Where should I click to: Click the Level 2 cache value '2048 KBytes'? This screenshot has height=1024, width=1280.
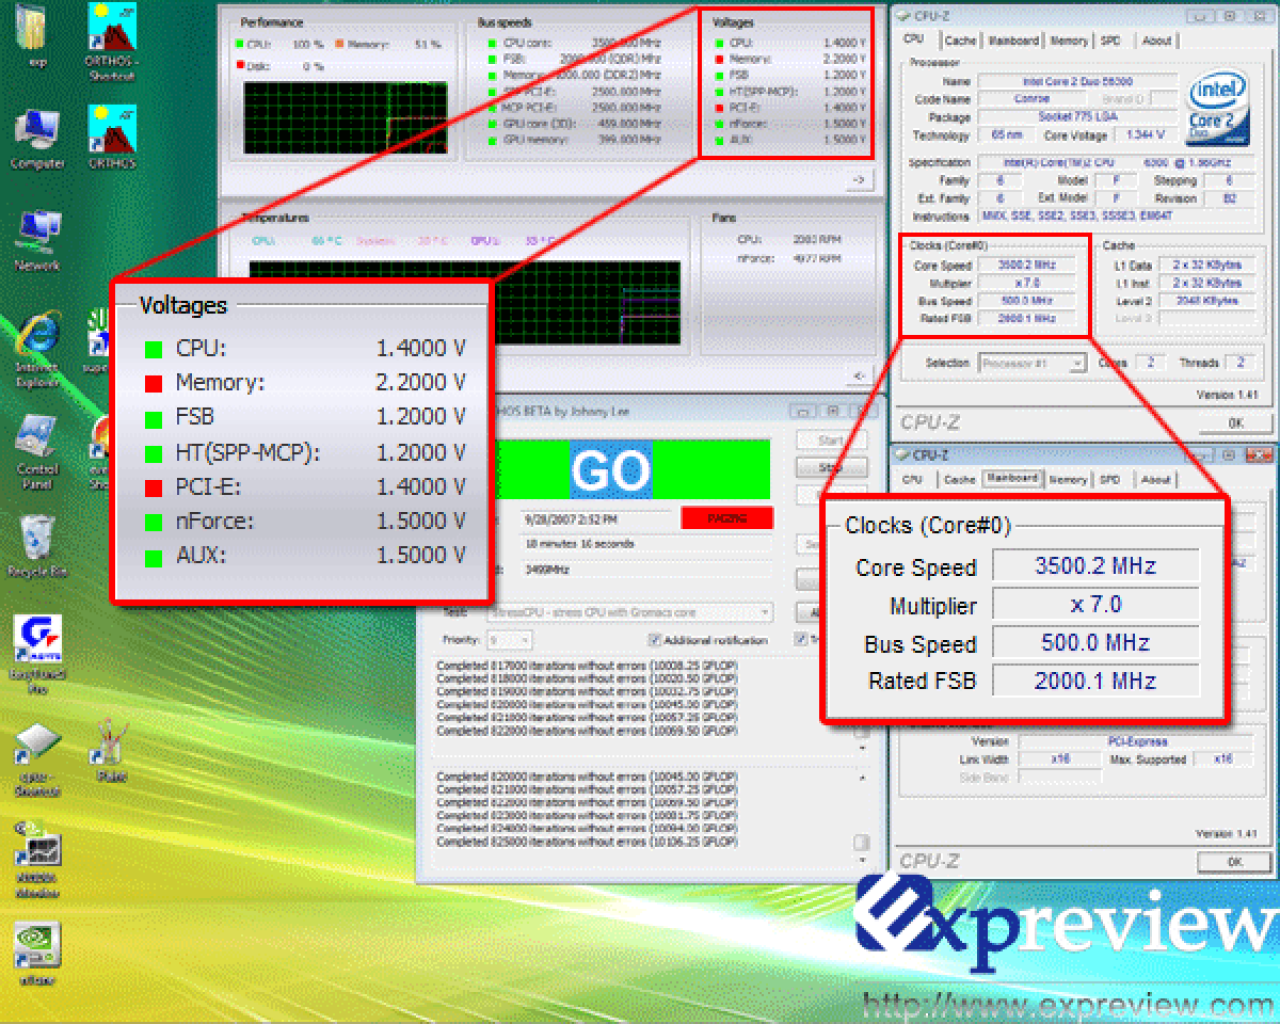pos(1207,300)
